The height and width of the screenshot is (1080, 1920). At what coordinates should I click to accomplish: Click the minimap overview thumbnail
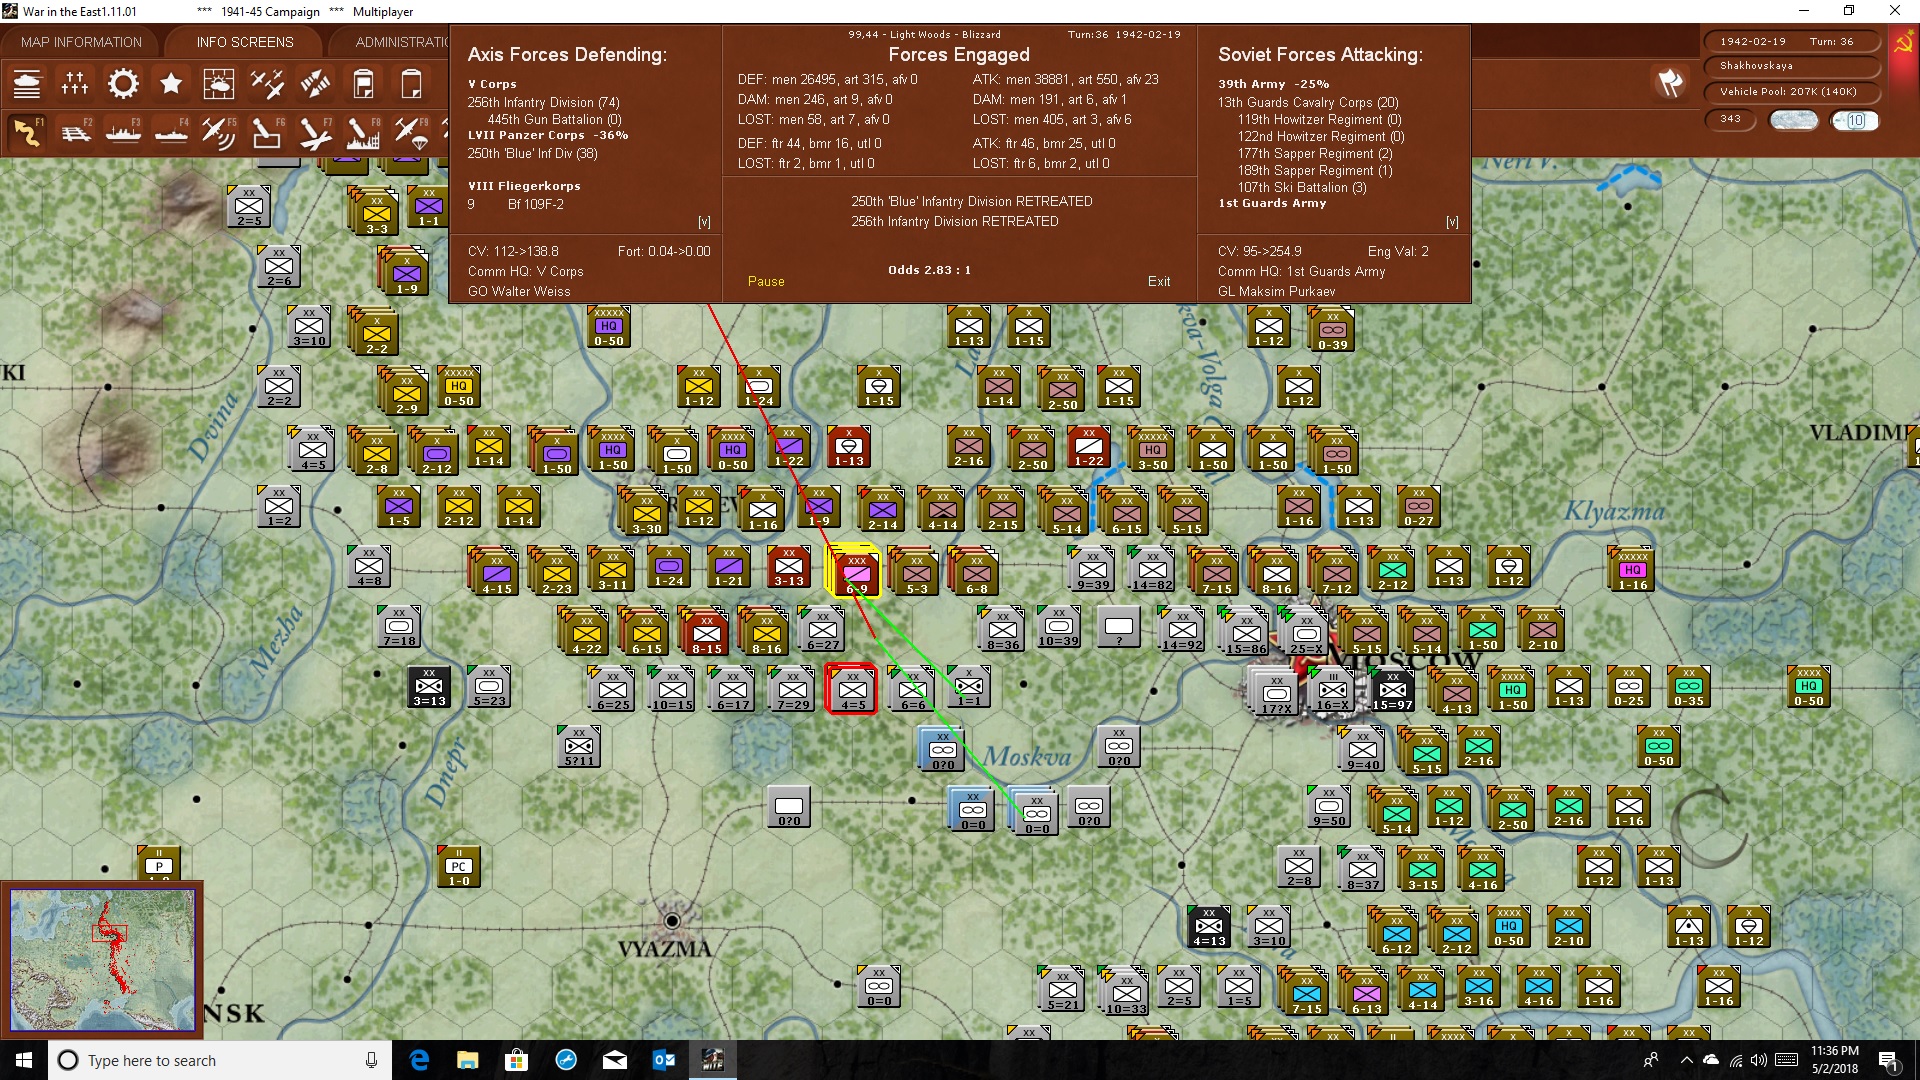click(102, 959)
